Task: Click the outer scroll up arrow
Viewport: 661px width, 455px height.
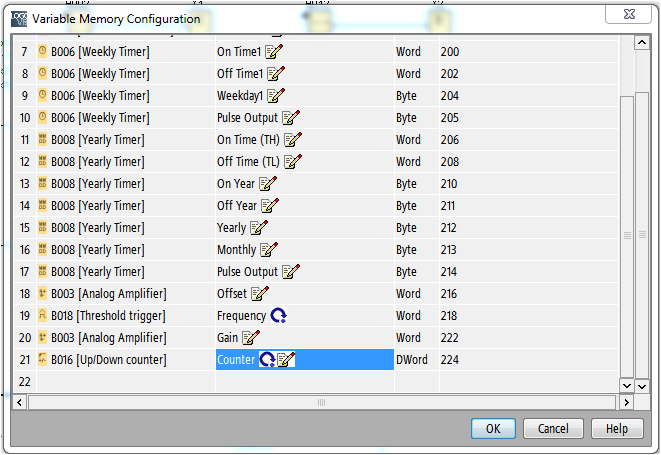Action: (642, 42)
